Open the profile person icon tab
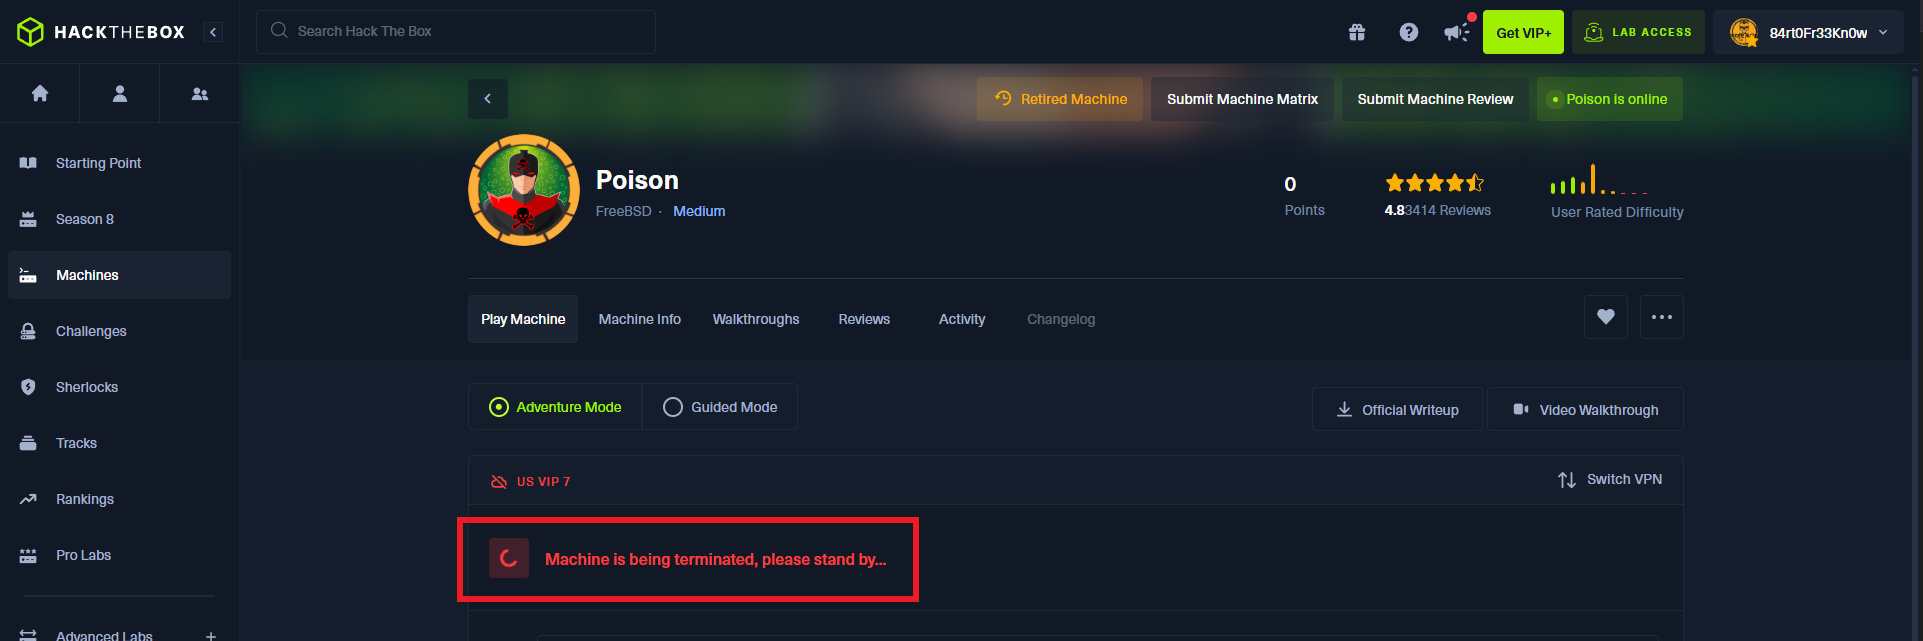1923x641 pixels. [120, 93]
